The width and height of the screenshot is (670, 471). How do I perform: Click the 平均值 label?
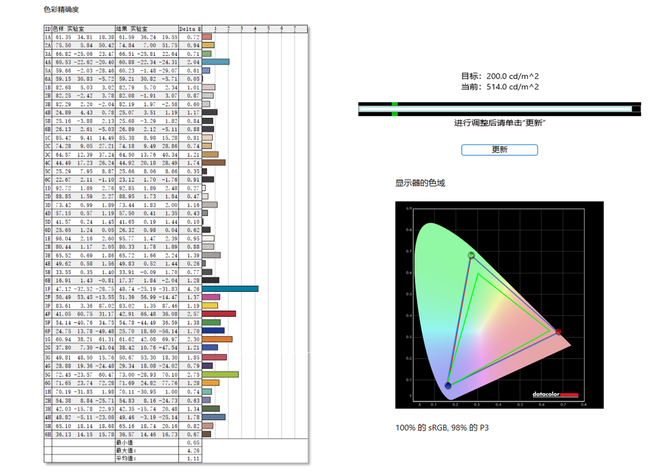coord(126,459)
